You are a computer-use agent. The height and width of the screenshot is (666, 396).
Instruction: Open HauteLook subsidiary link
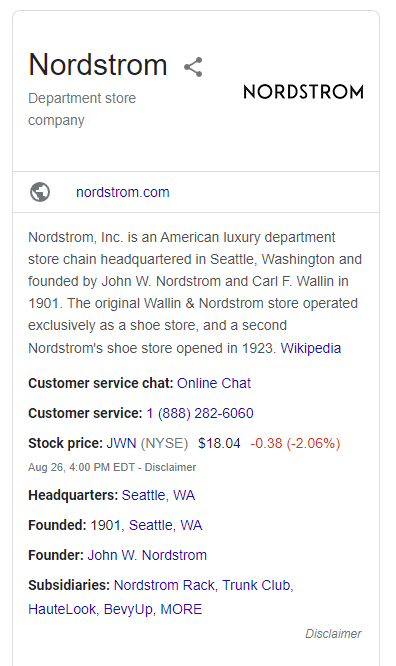tap(62, 609)
